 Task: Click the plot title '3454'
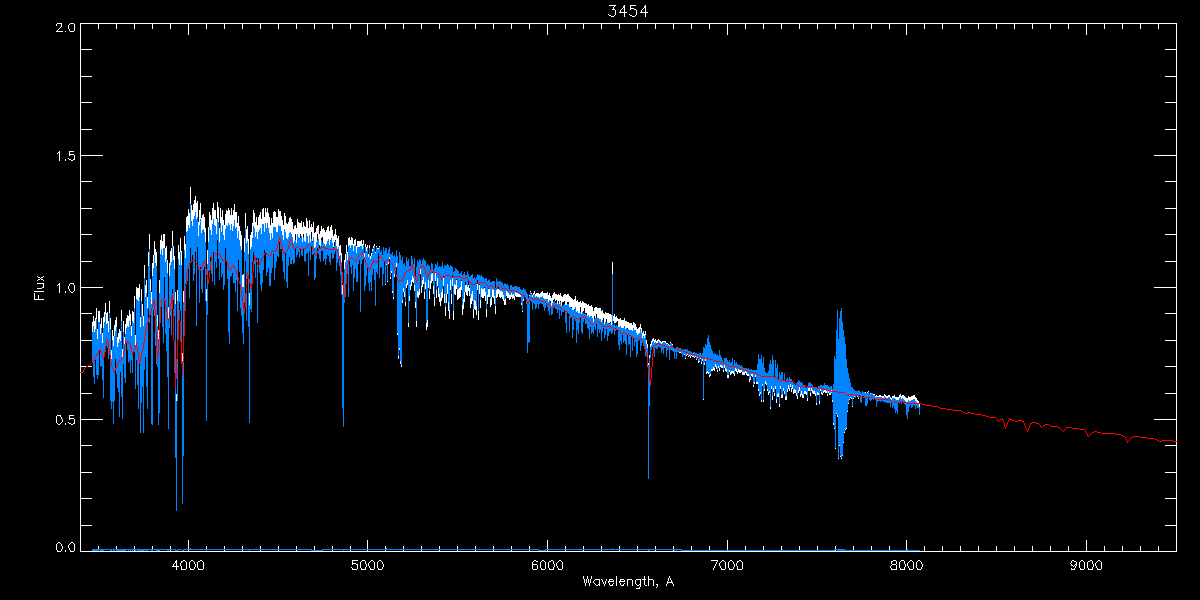626,11
